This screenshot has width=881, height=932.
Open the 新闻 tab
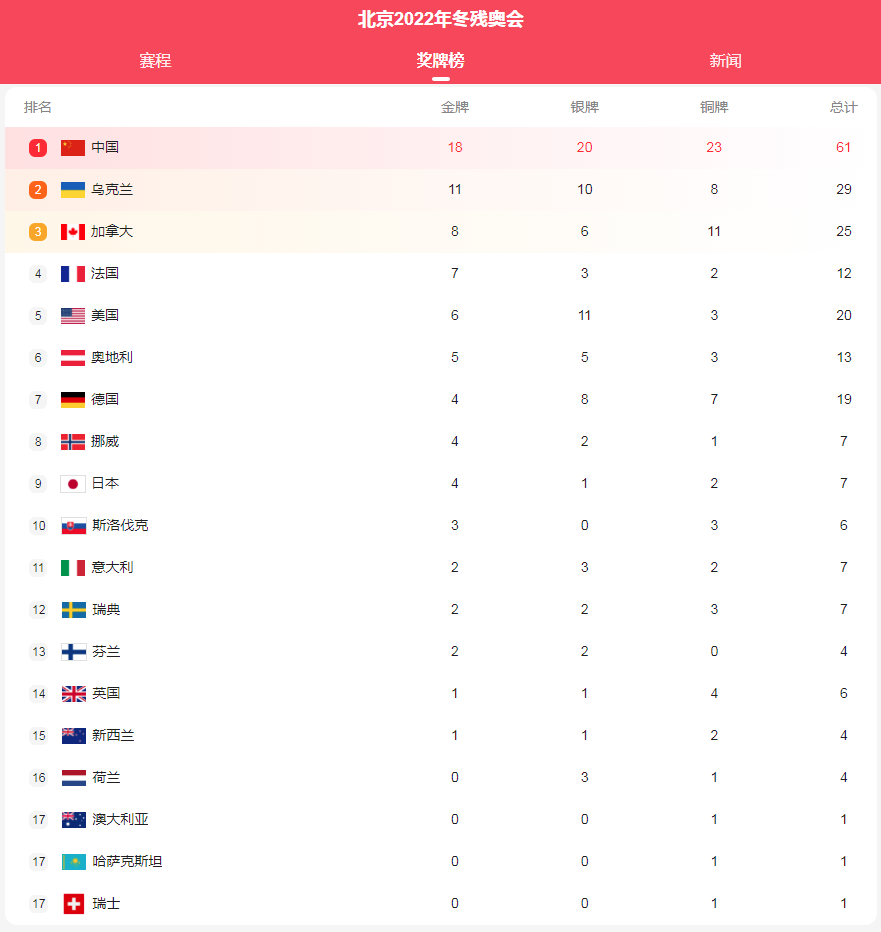click(725, 61)
